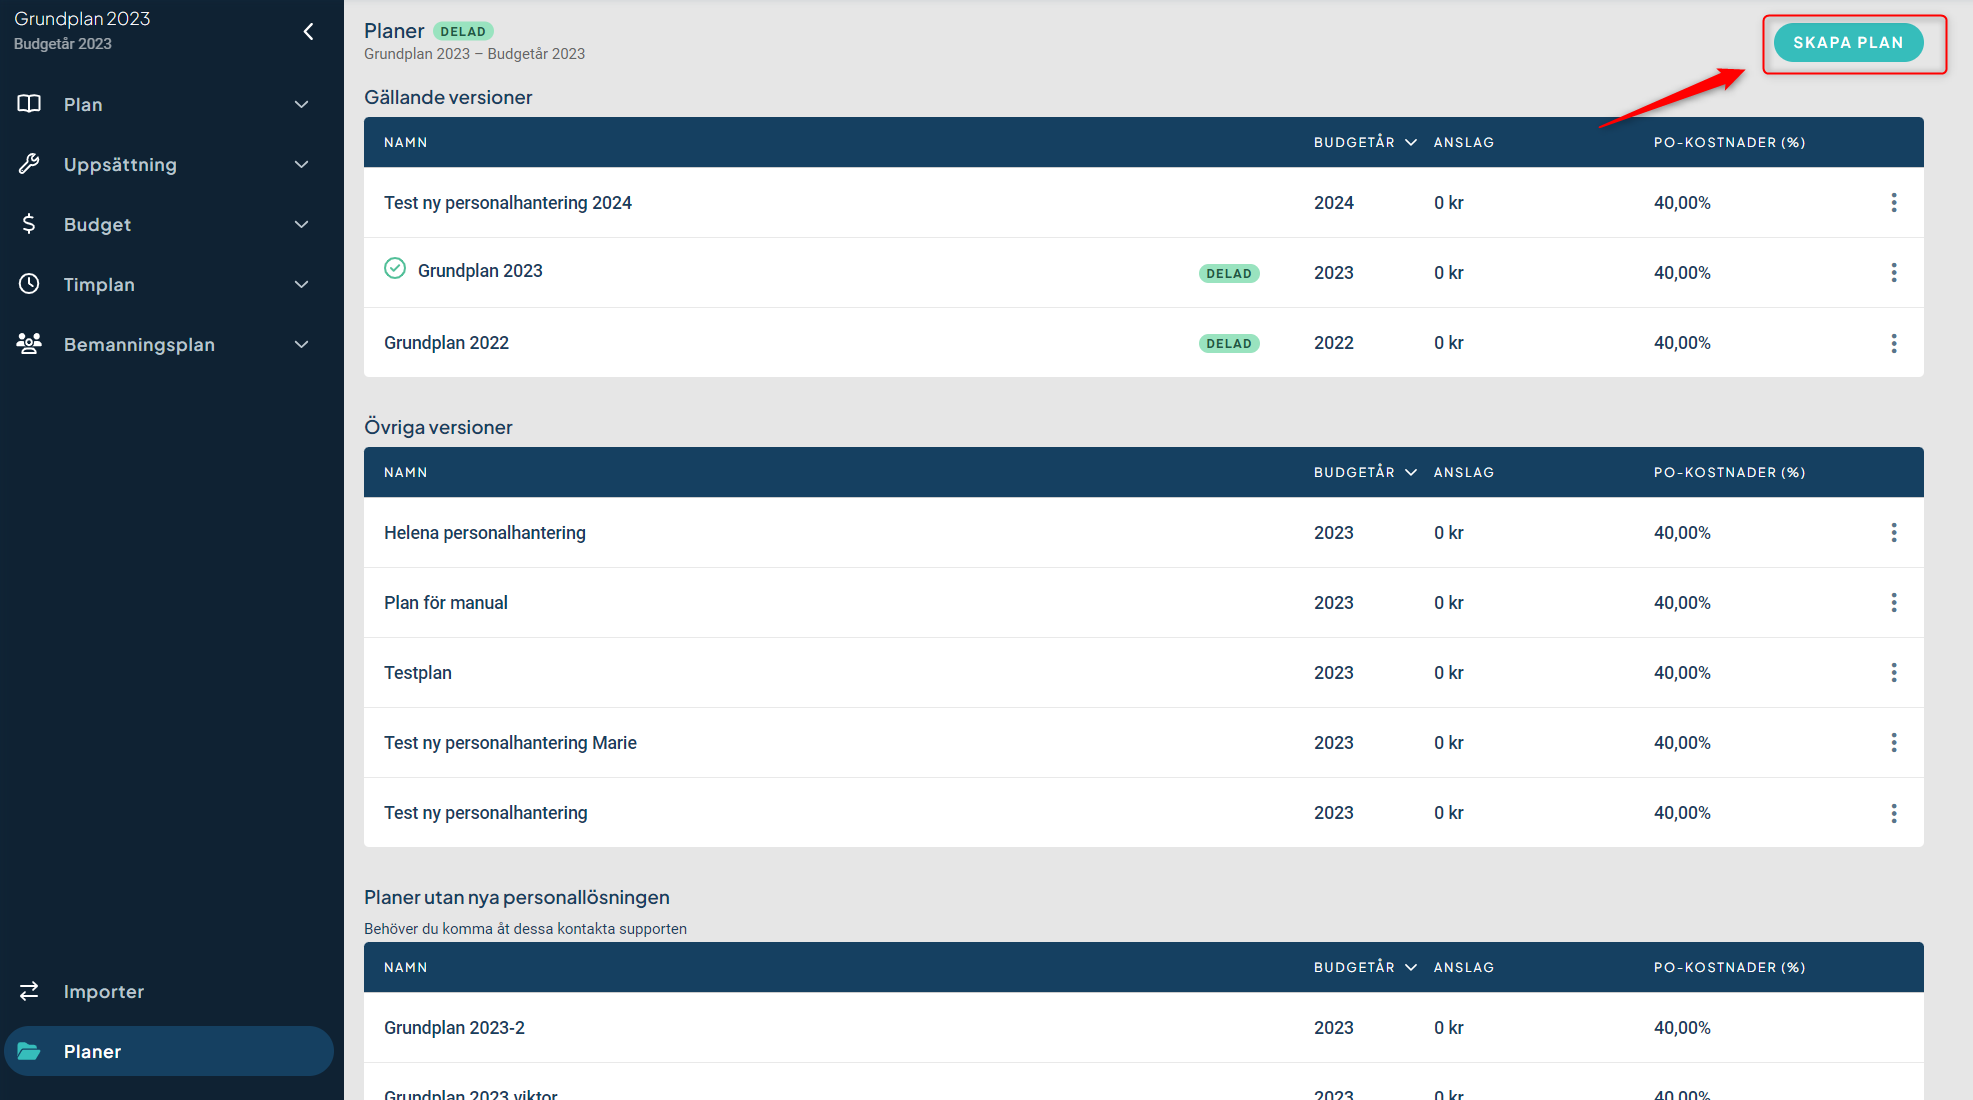
Task: Expand the Budget sidebar section chevron
Action: [301, 224]
